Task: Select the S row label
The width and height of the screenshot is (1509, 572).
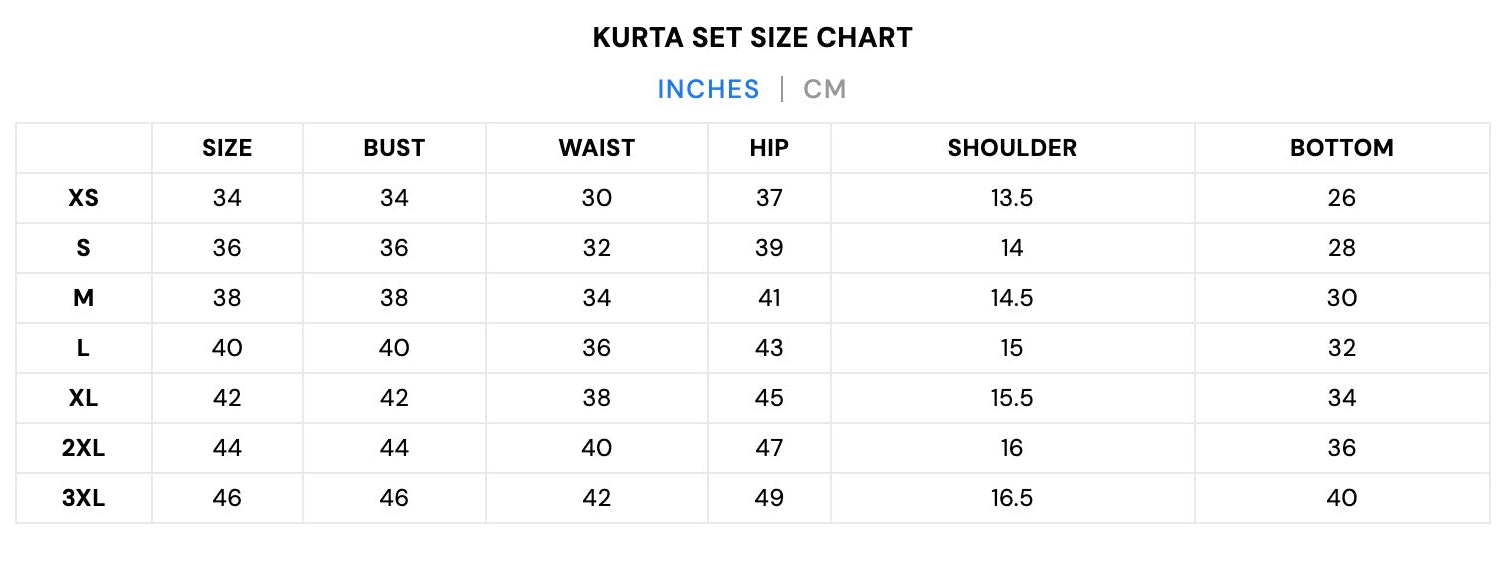Action: pyautogui.click(x=83, y=248)
